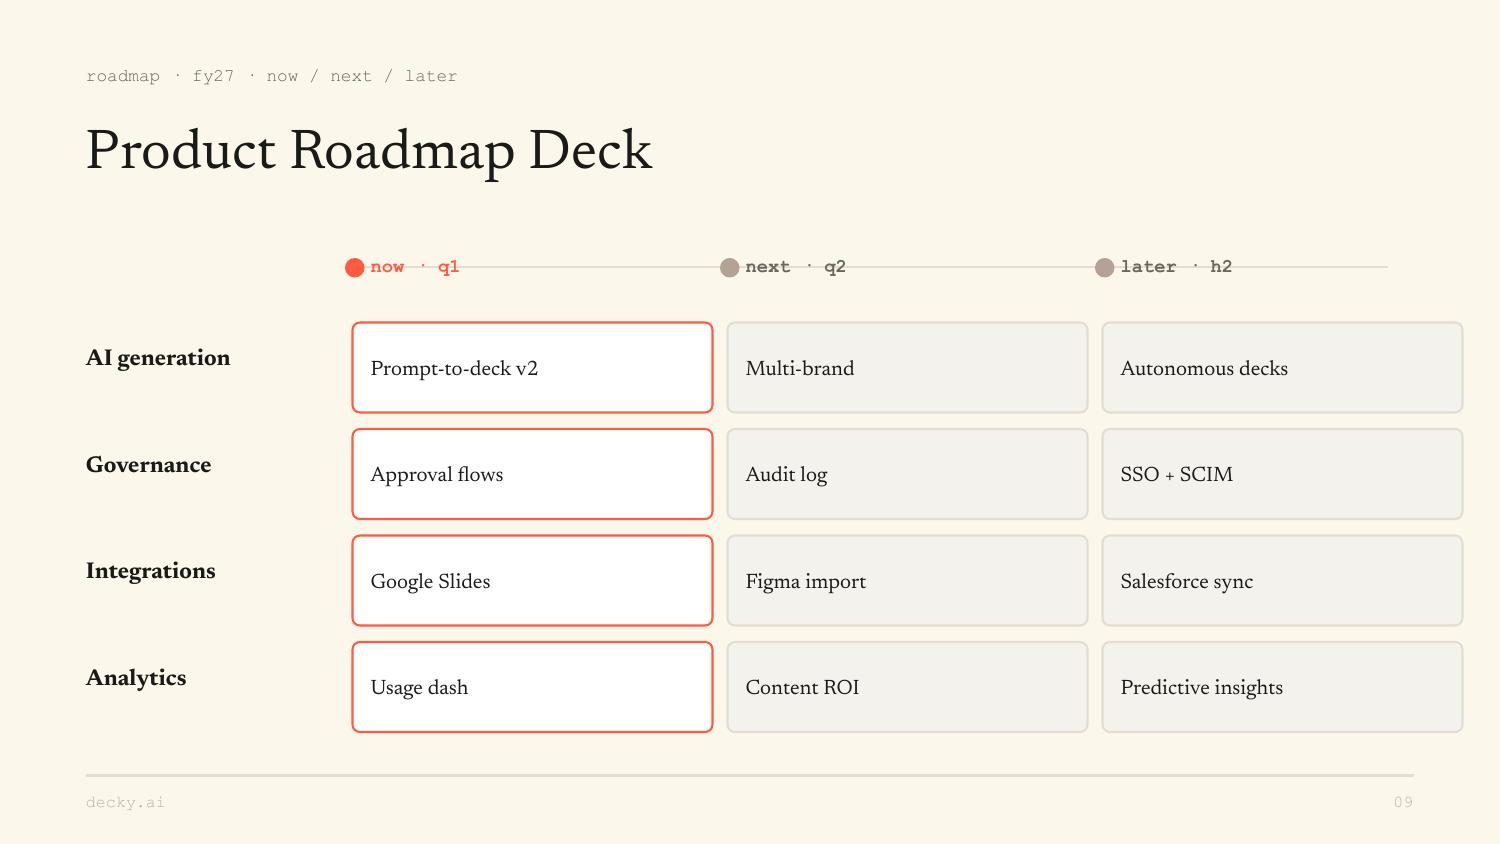Open the Prompt-to-deck v2 card
The height and width of the screenshot is (844, 1500).
pyautogui.click(x=532, y=367)
